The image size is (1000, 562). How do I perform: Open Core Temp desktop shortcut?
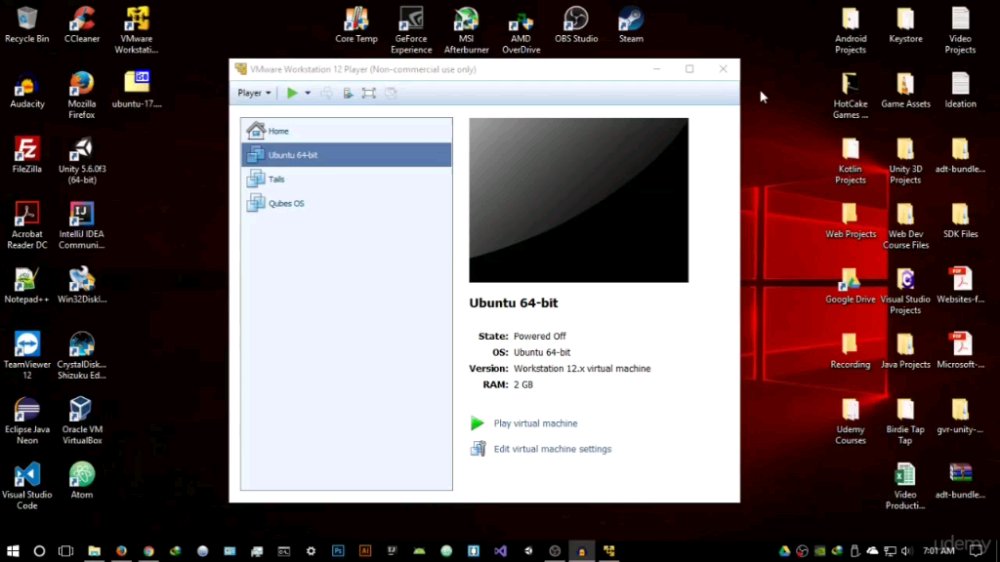pyautogui.click(x=356, y=26)
